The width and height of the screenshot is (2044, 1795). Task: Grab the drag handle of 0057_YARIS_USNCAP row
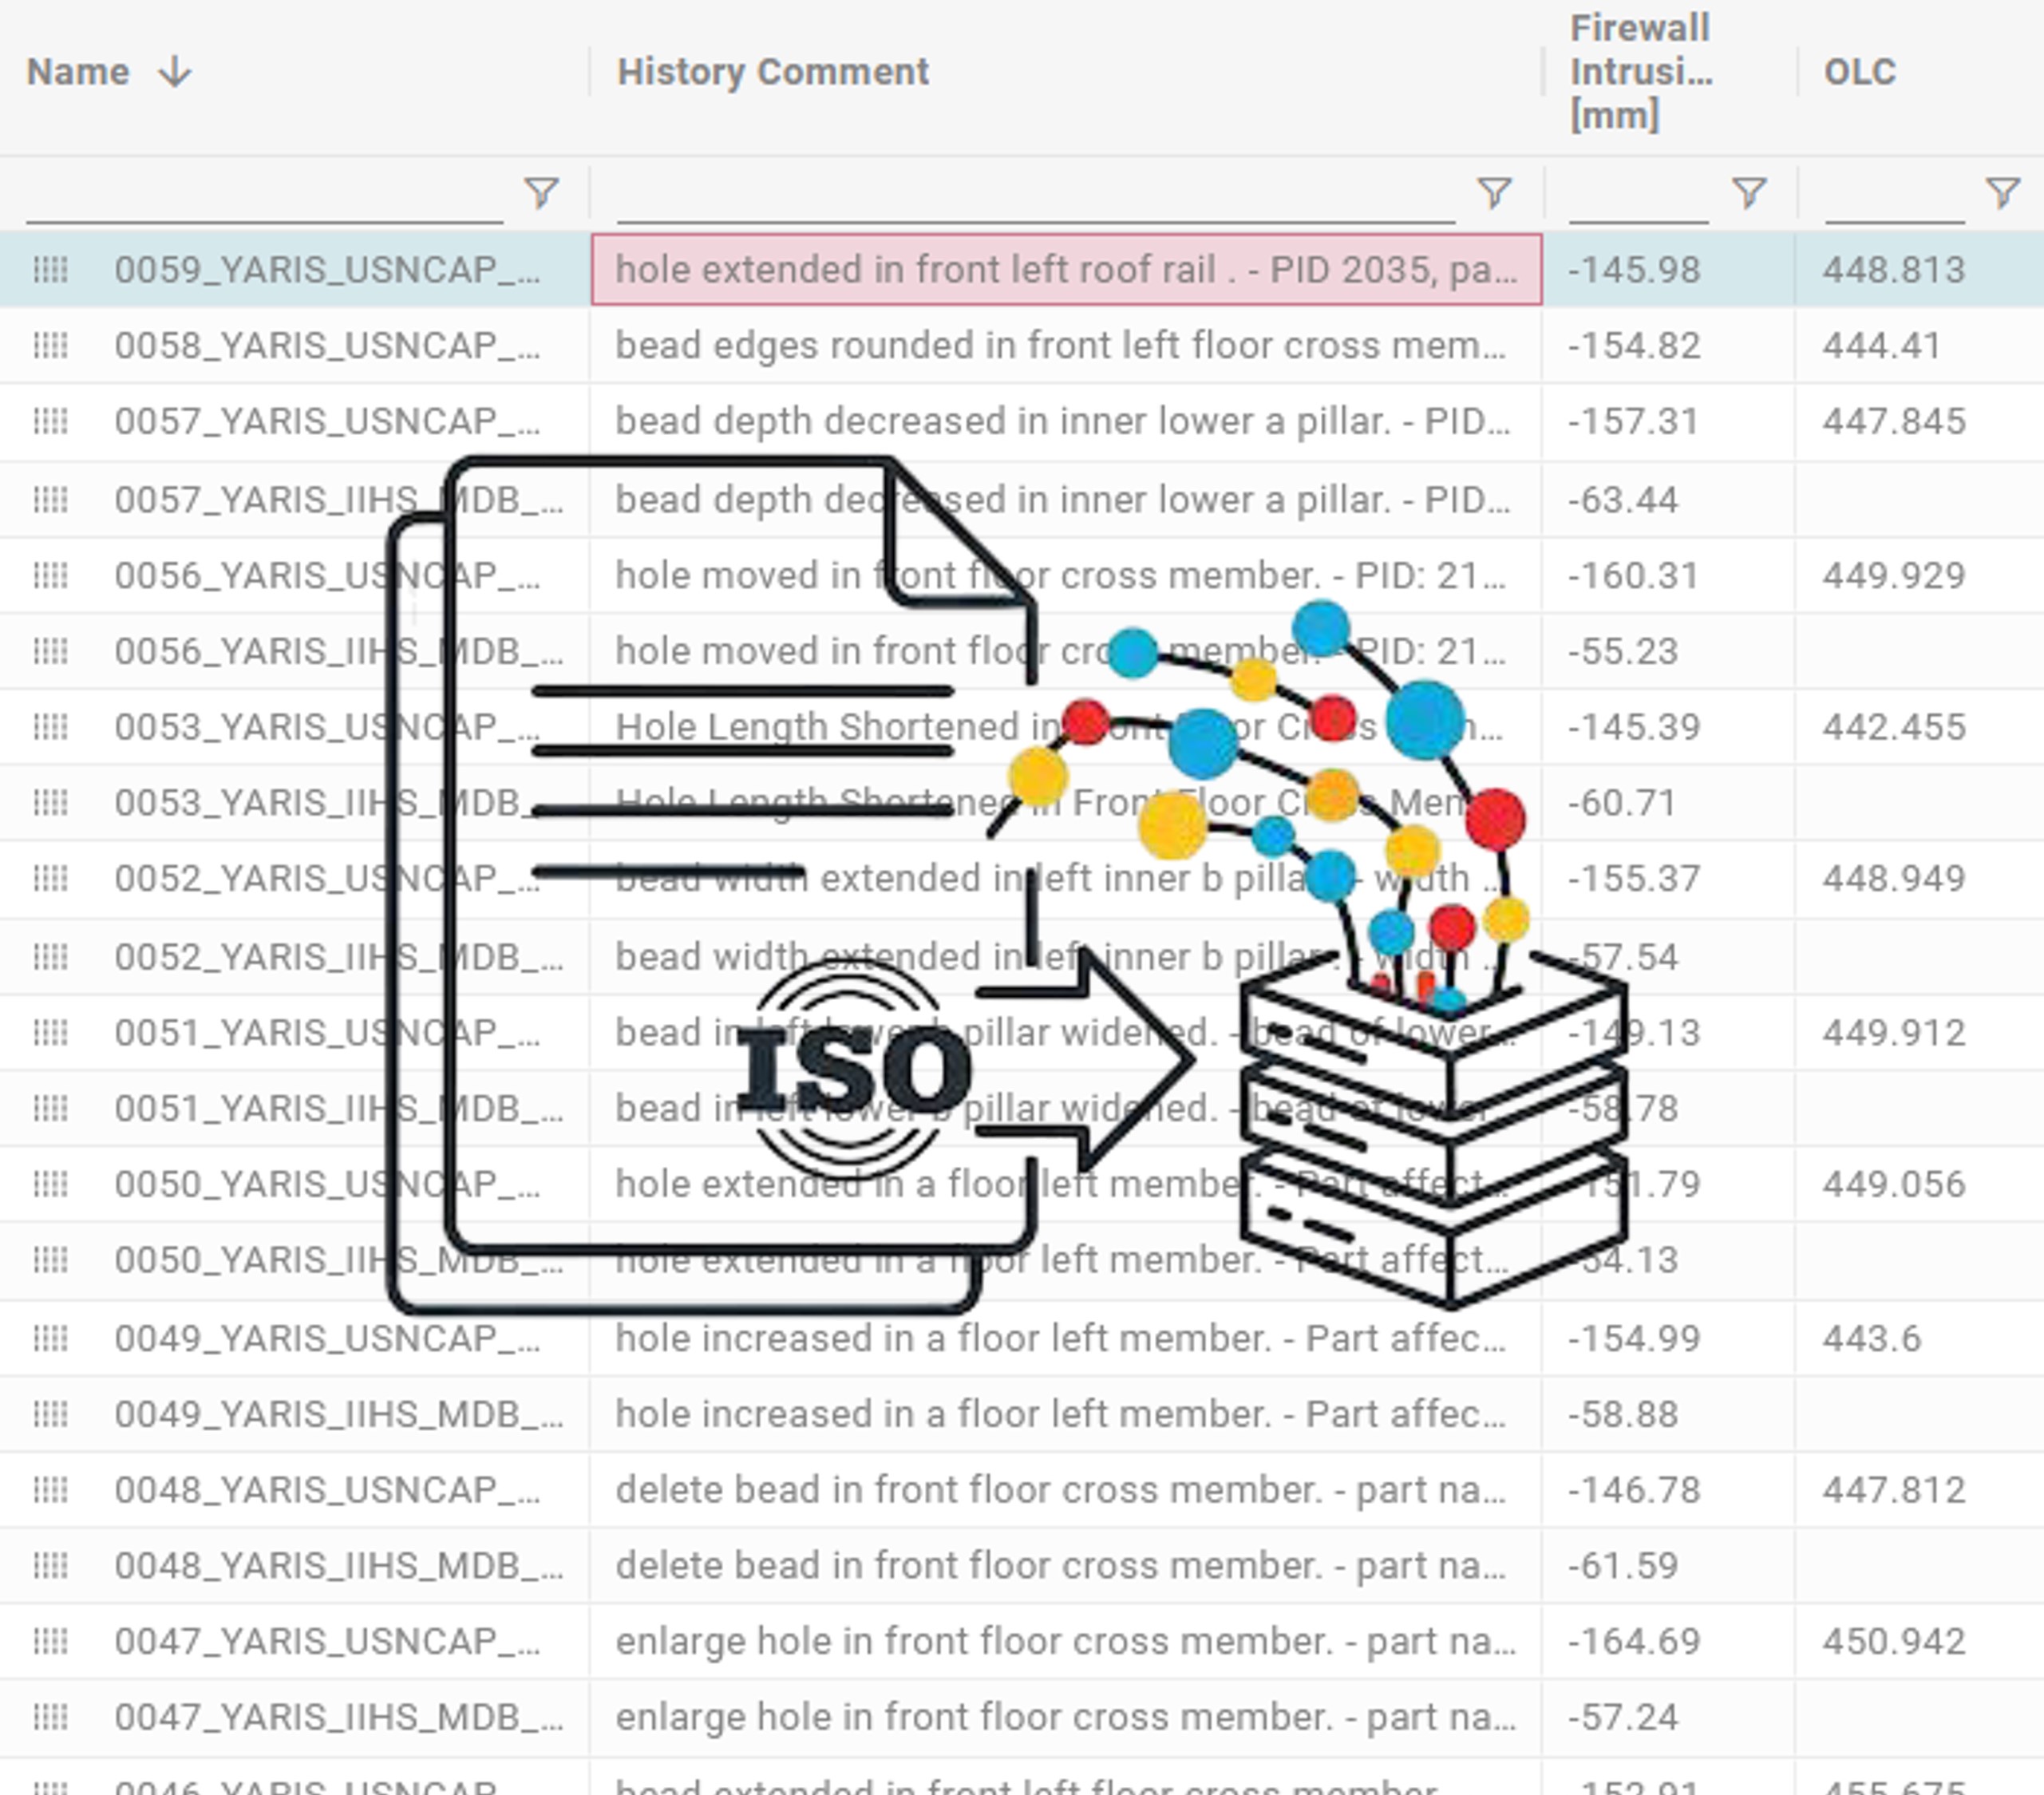51,421
